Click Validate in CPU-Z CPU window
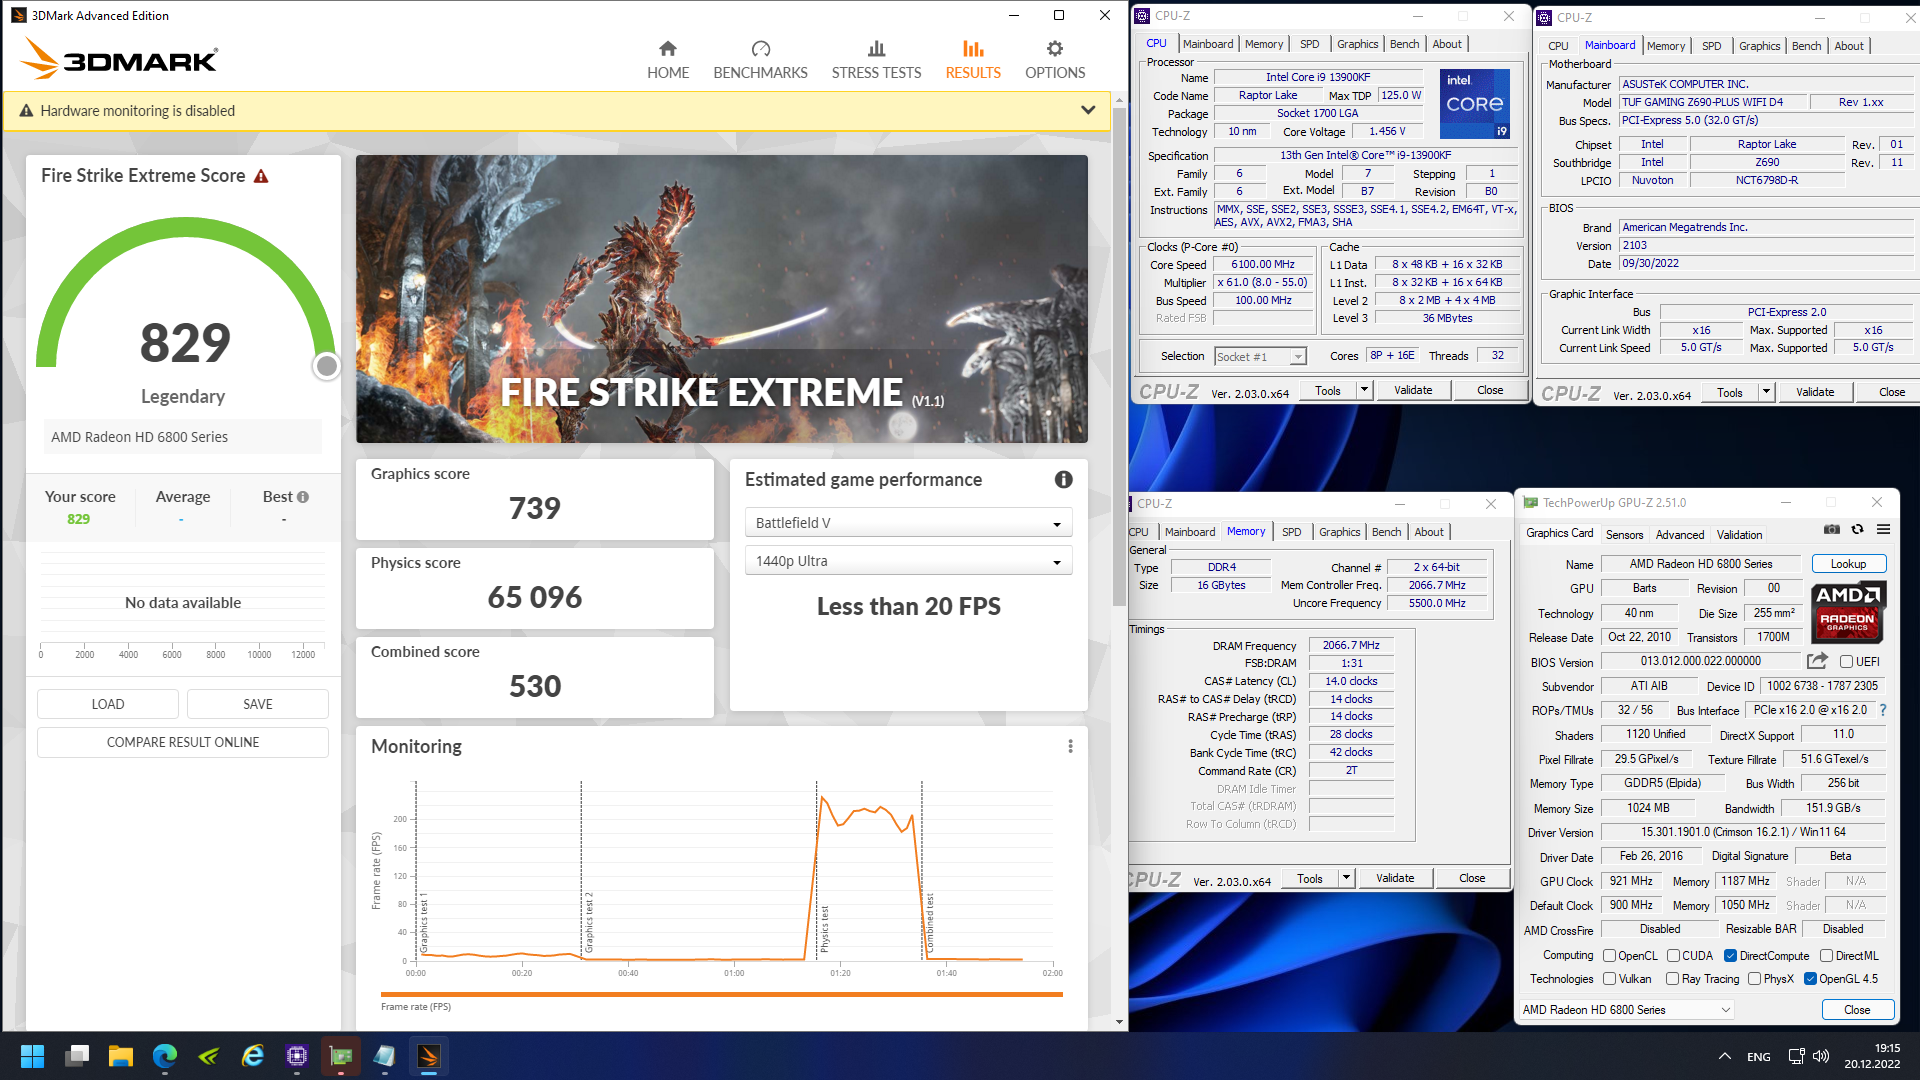This screenshot has height=1080, width=1920. (x=1413, y=391)
